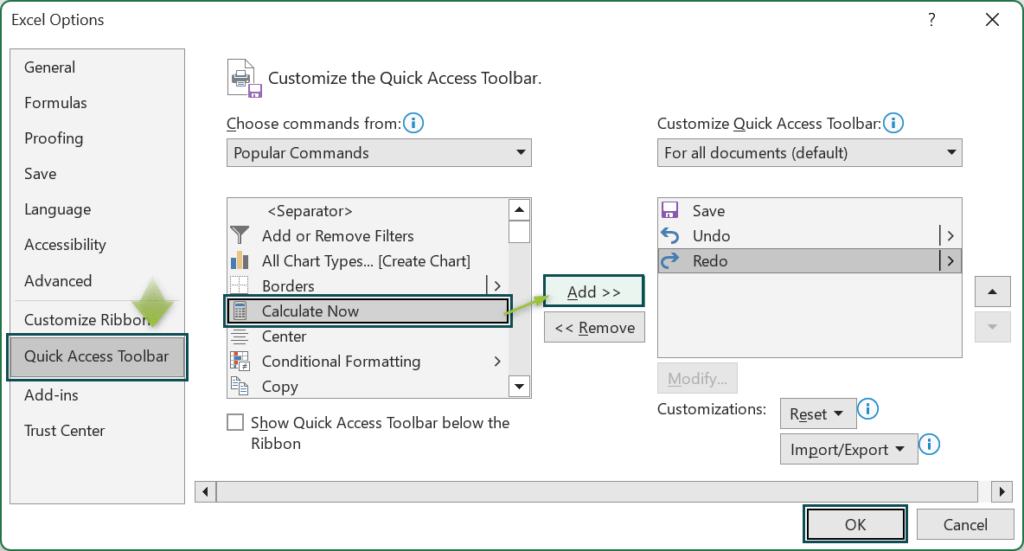Image resolution: width=1024 pixels, height=551 pixels.
Task: Click the Conditional Formatting icon
Action: tap(240, 361)
